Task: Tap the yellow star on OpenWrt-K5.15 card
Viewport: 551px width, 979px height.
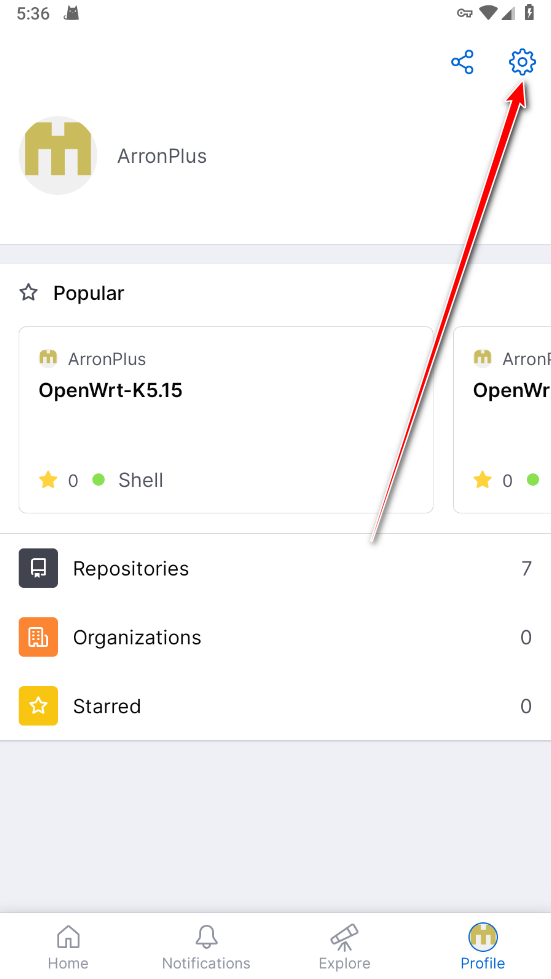Action: (48, 480)
